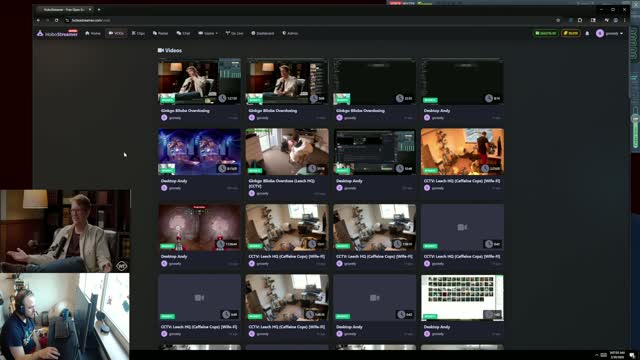Bookmark the page with the star icon
This screenshot has height=360, width=640.
click(x=558, y=20)
